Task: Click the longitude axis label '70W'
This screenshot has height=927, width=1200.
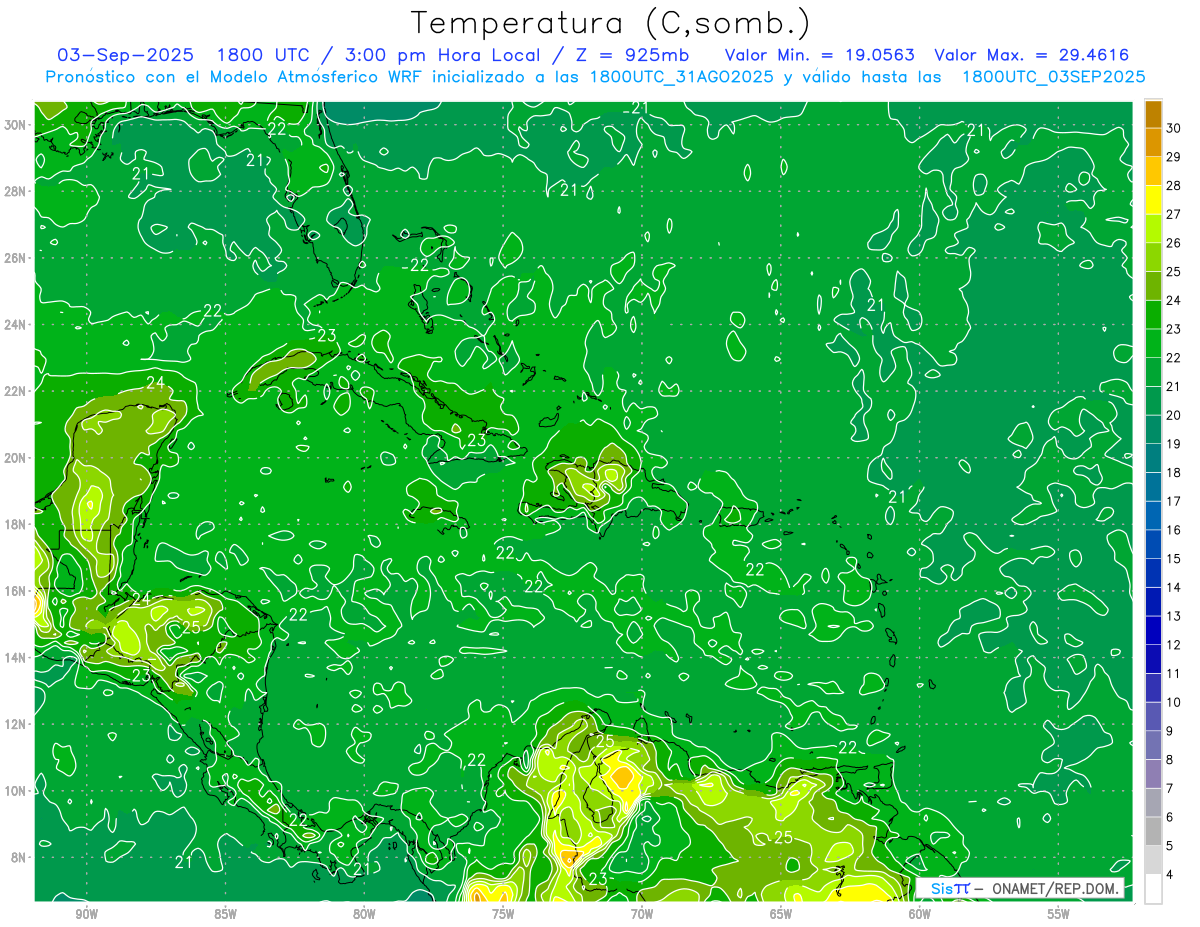Action: point(642,914)
